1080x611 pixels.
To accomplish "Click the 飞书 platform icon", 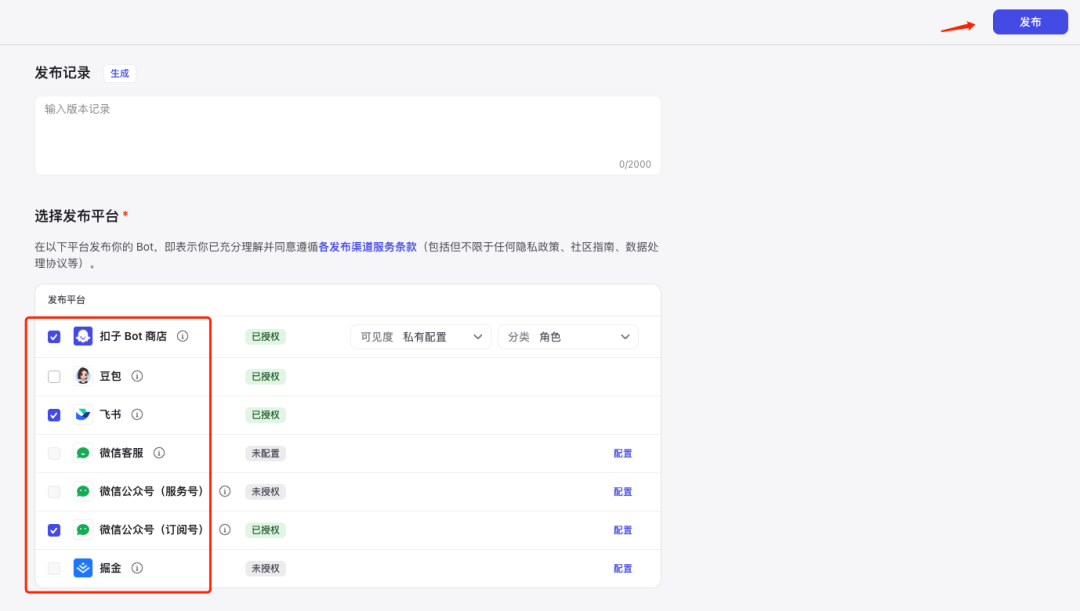I will (x=83, y=415).
